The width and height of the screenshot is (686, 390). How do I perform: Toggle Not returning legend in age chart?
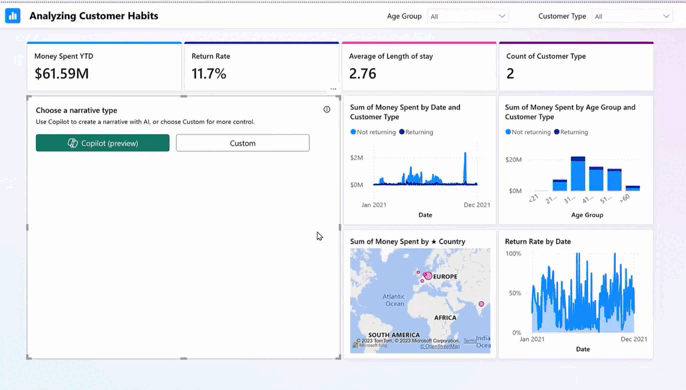click(x=528, y=132)
